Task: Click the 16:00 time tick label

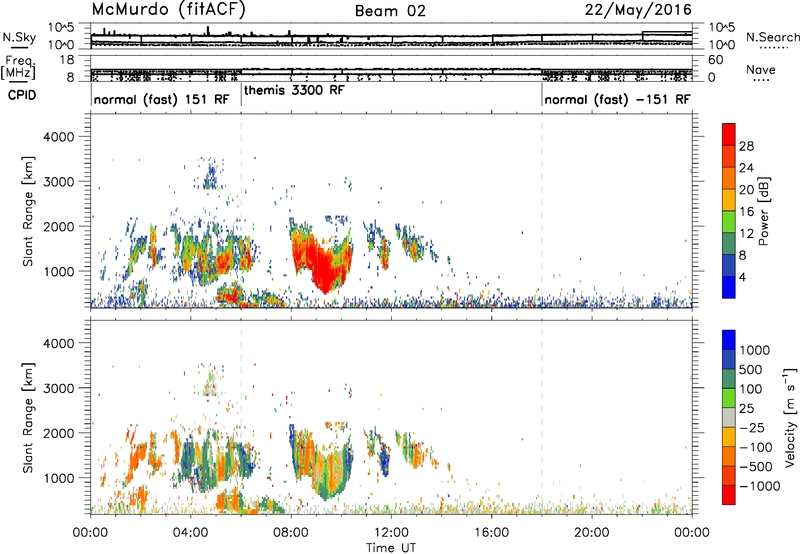Action: [x=491, y=532]
